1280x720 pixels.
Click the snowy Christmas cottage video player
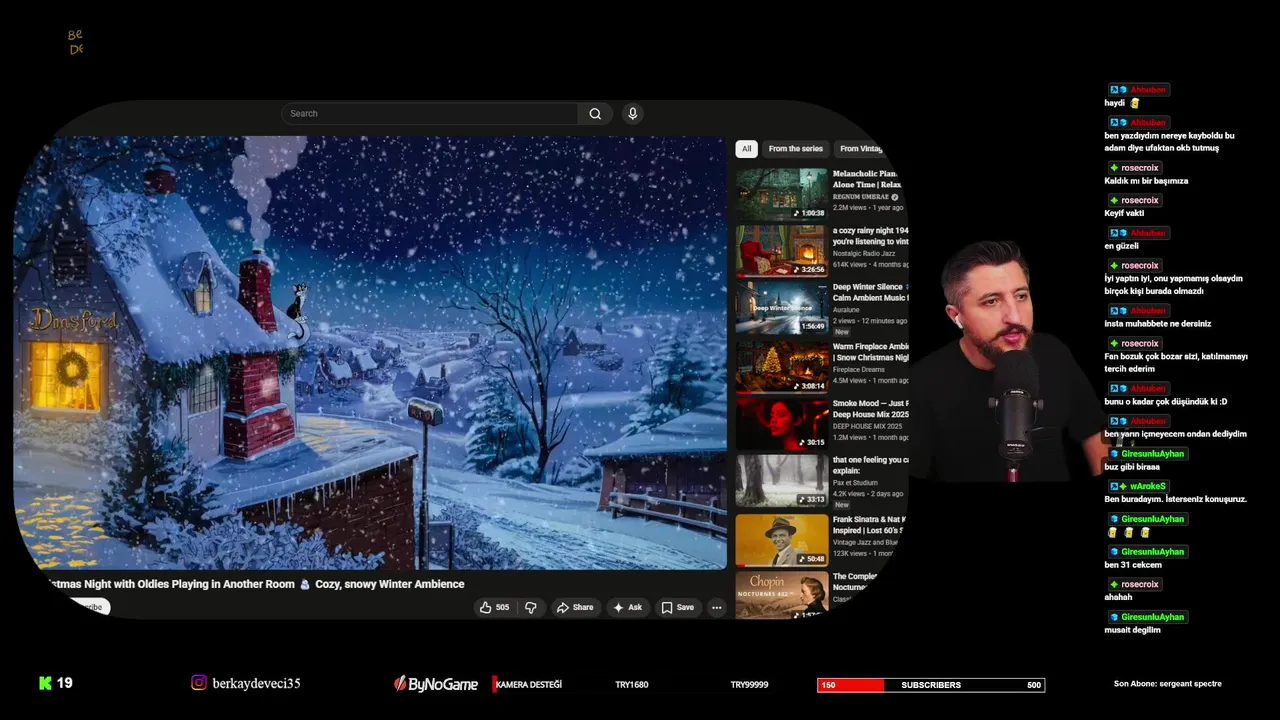(370, 352)
